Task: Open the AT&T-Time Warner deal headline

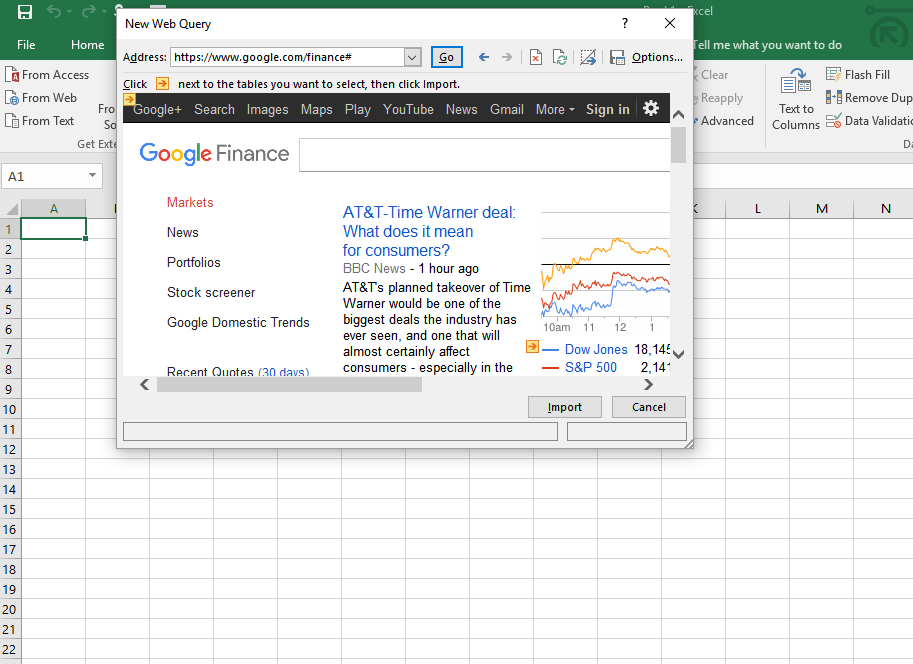Action: [429, 231]
